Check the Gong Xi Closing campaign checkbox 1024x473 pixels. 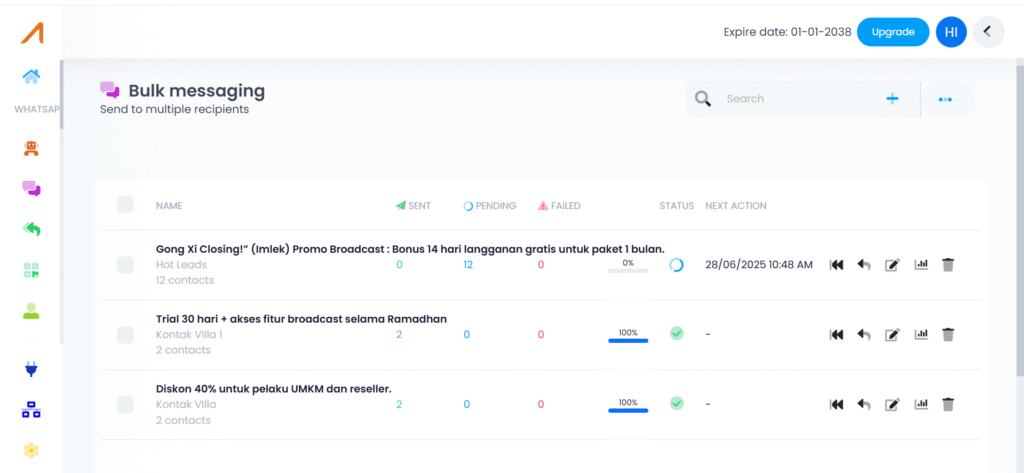[125, 265]
